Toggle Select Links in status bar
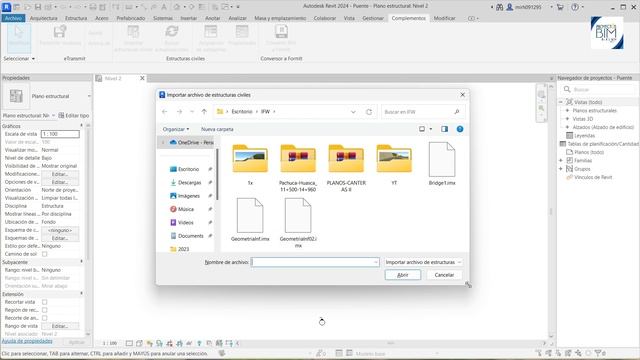Viewport: 640px width, 360px height. click(539, 353)
